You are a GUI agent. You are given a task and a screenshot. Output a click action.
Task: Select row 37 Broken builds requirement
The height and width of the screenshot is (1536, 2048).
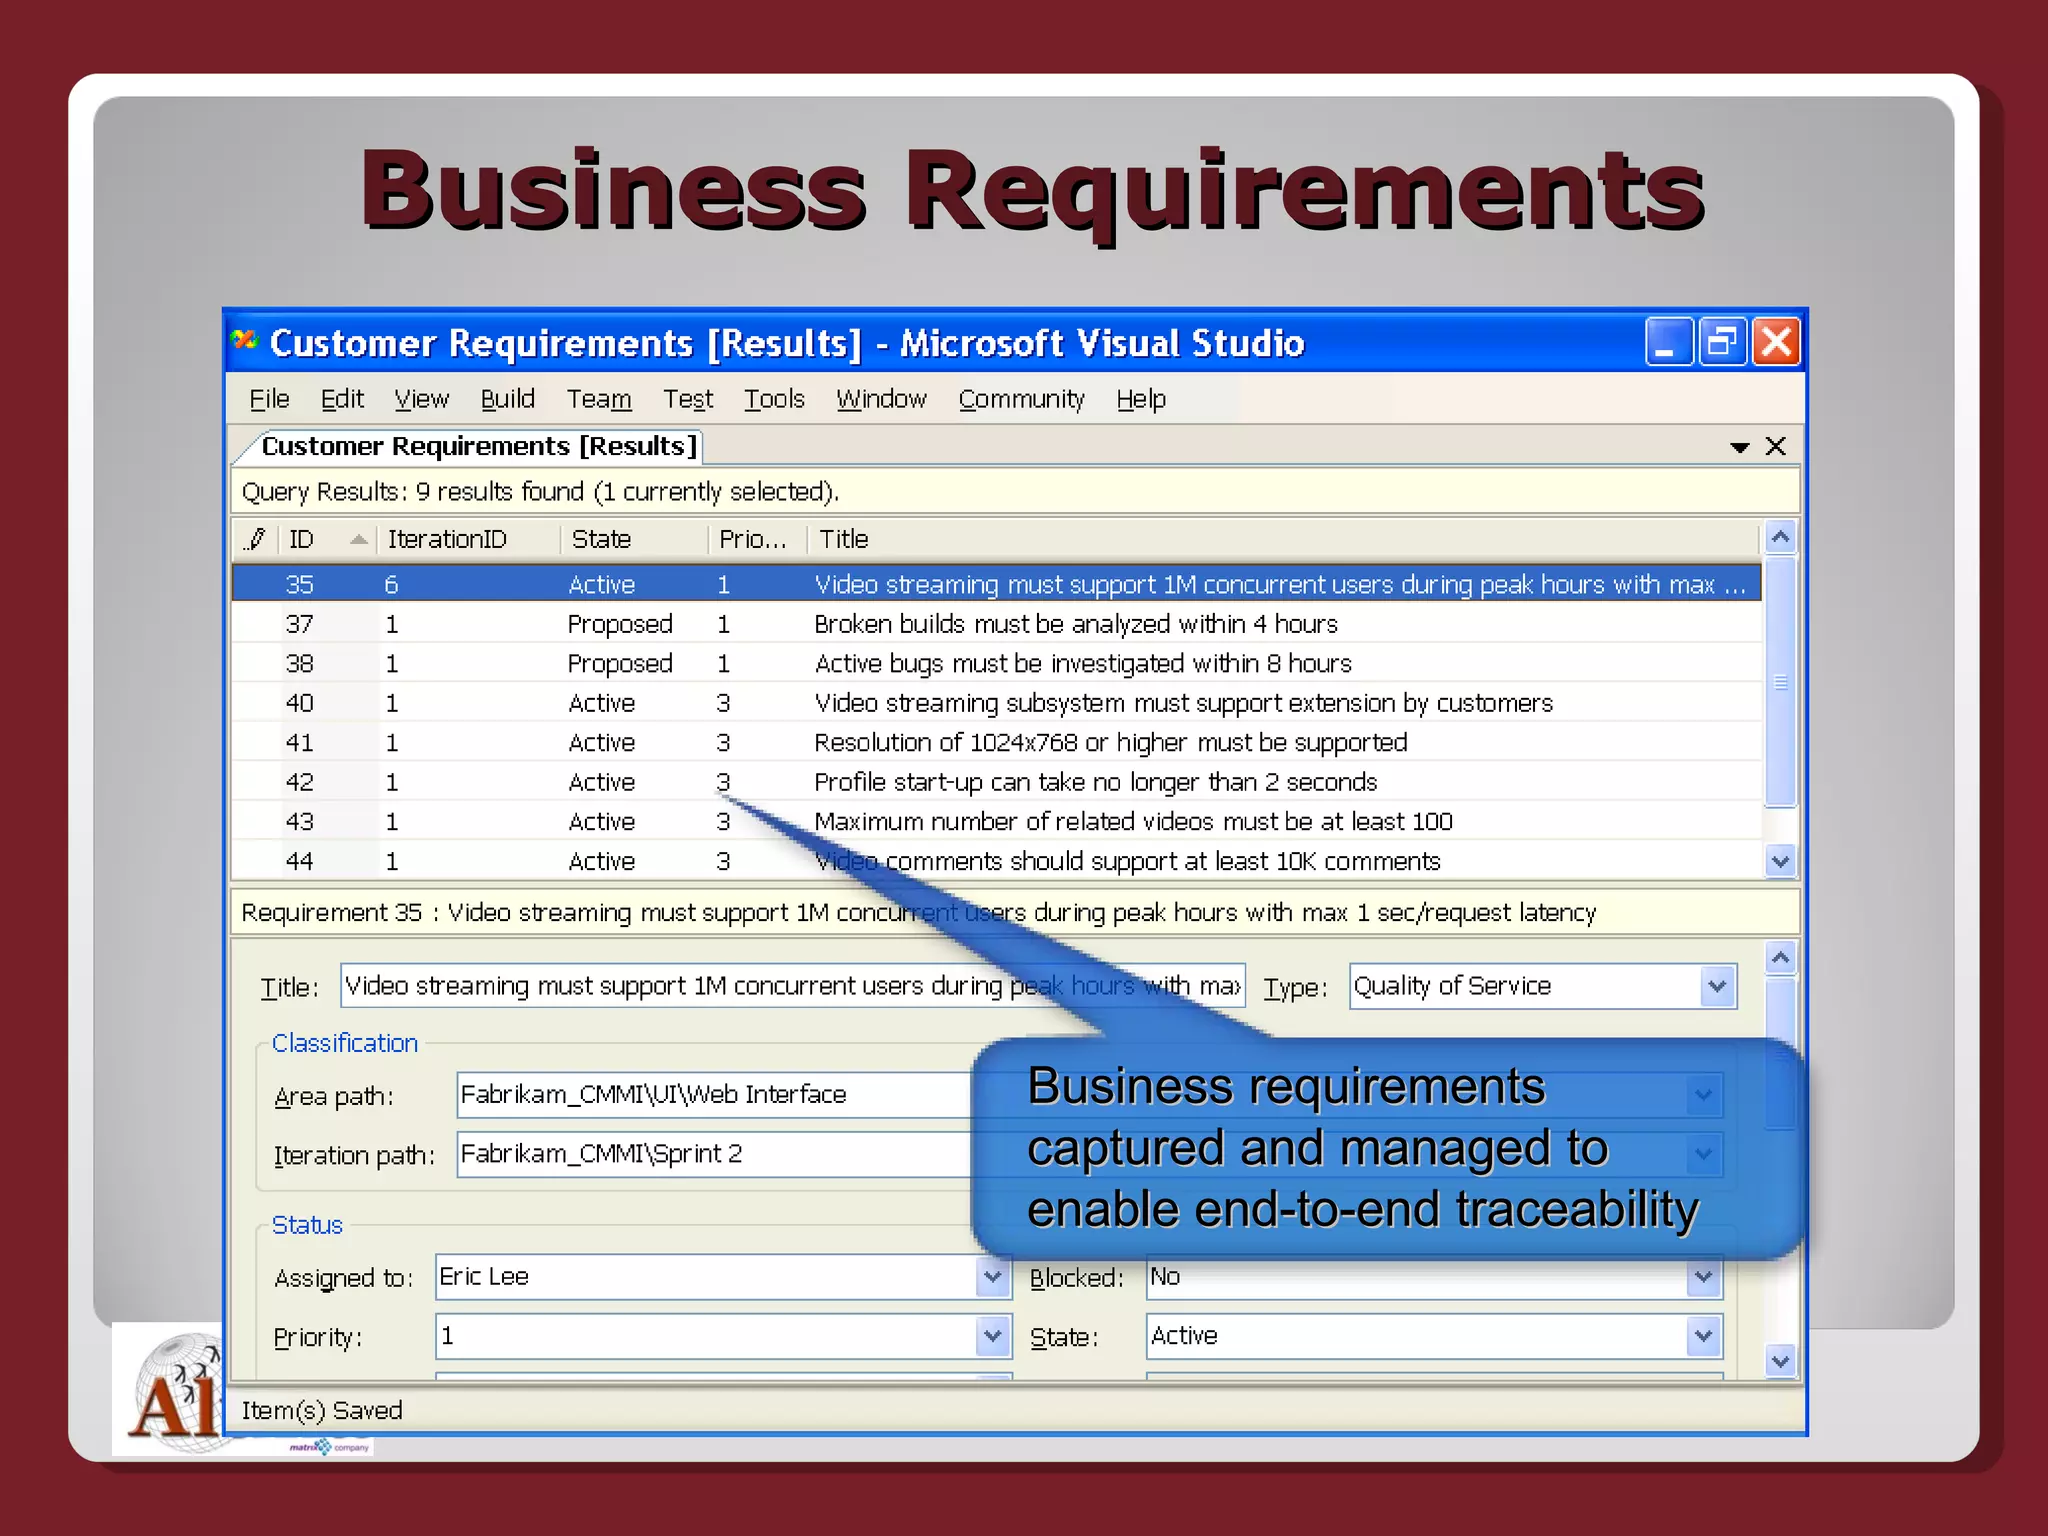(x=996, y=624)
